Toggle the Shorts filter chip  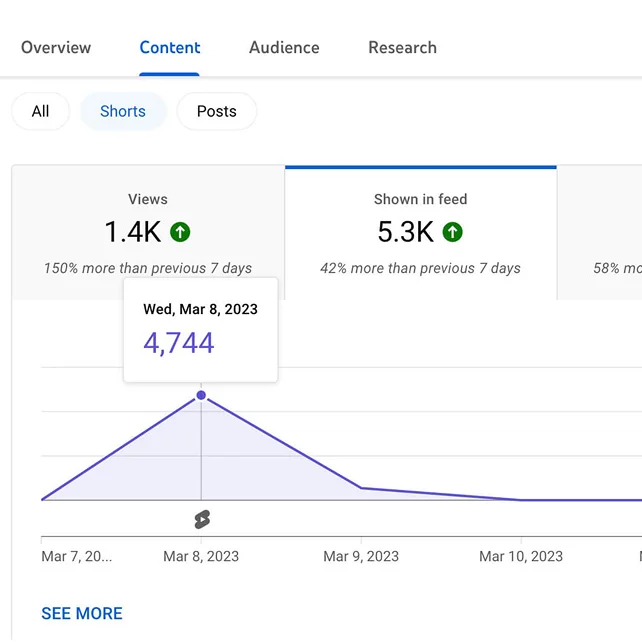[123, 112]
